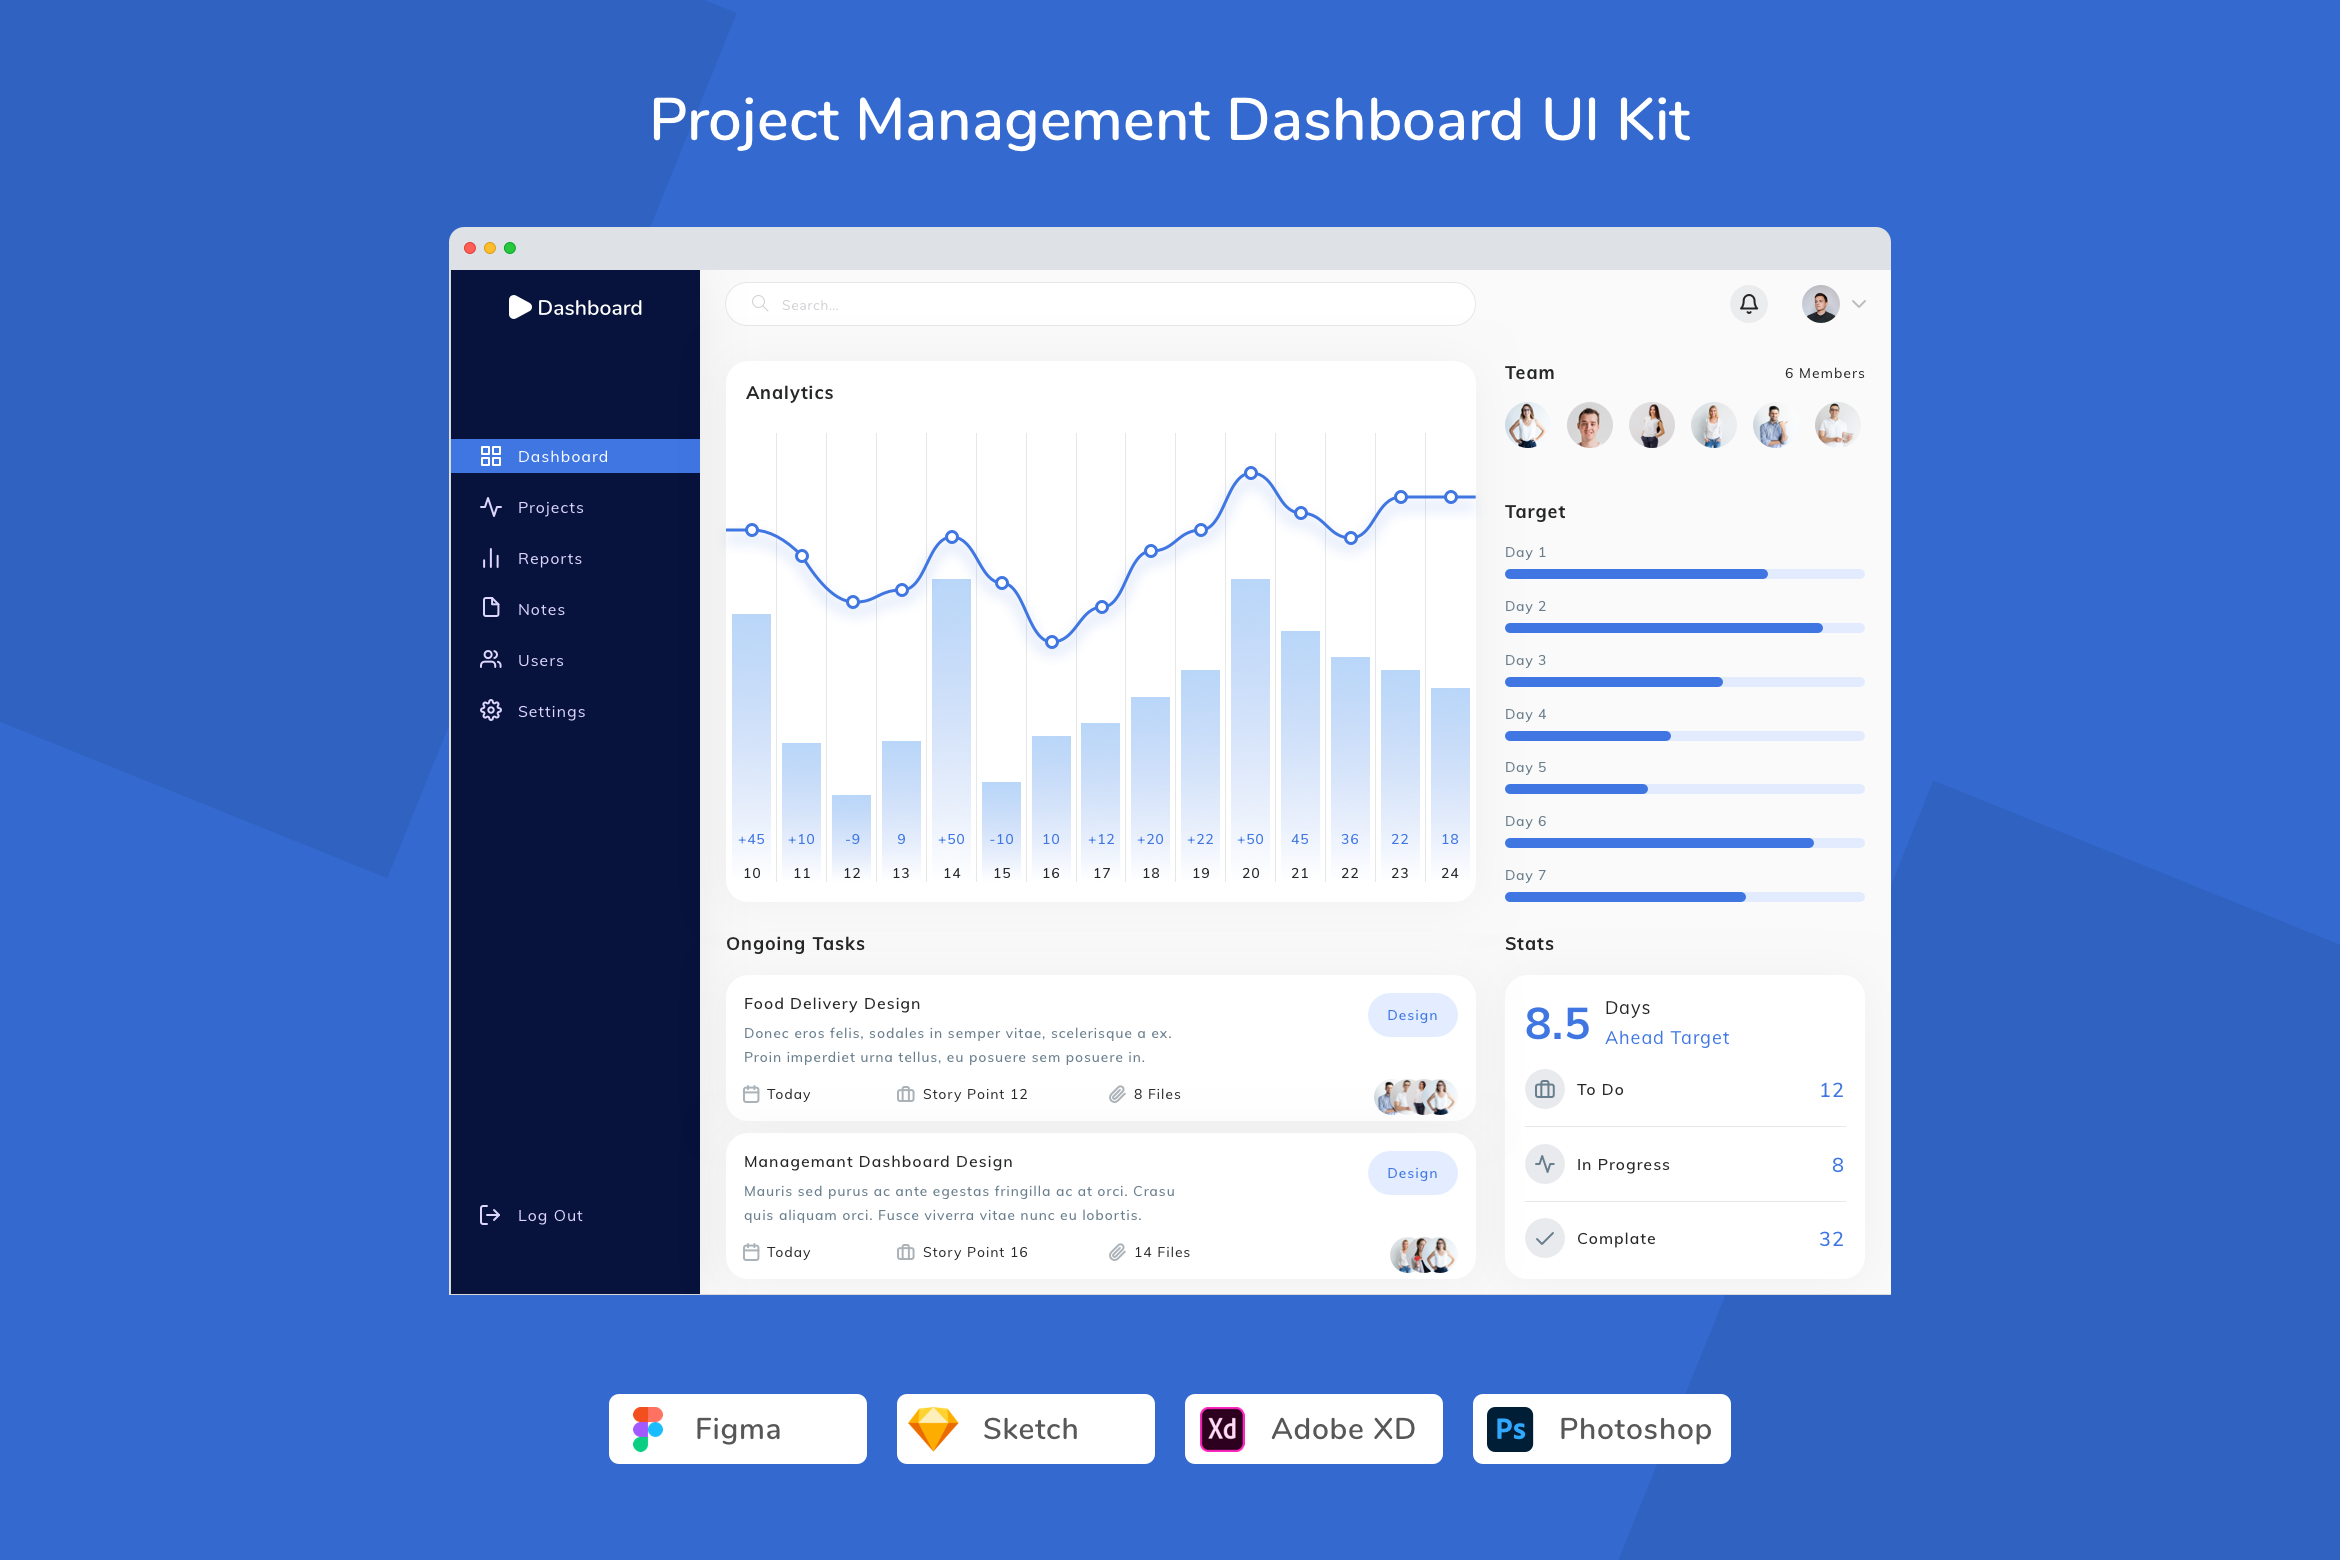Click the "Ahead Target" label
2340x1560 pixels.
1667,1038
